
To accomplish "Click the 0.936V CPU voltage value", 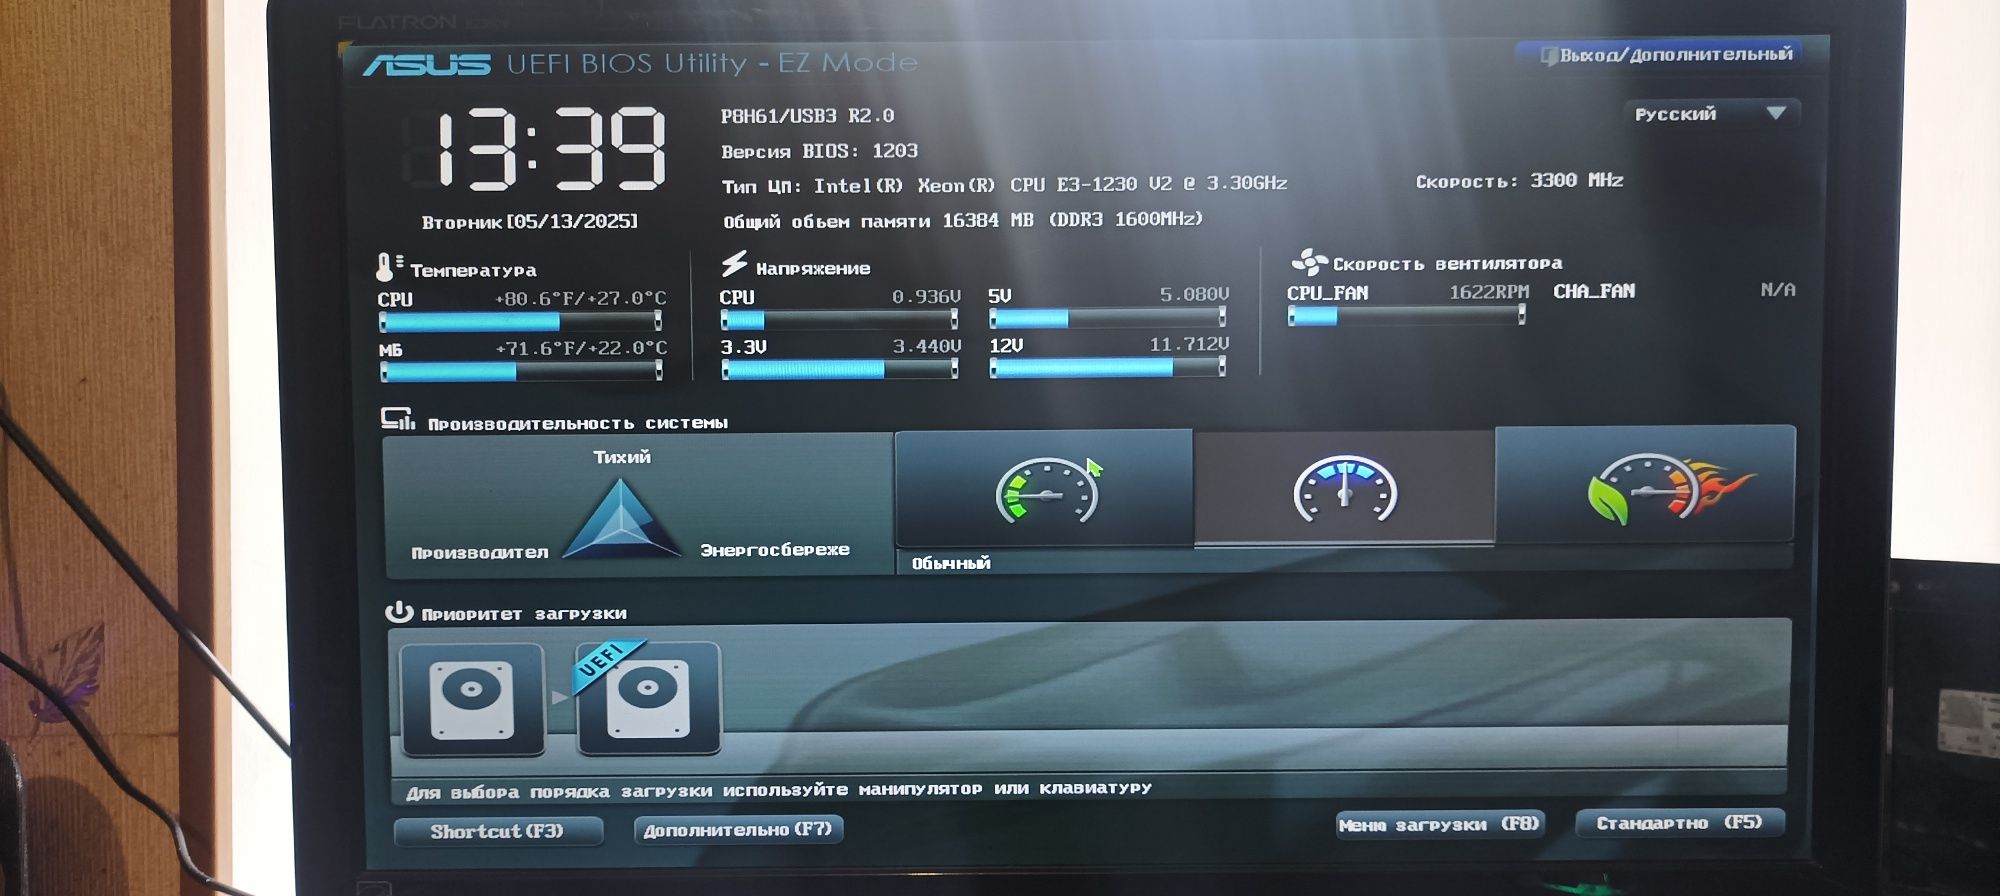I will (x=926, y=297).
